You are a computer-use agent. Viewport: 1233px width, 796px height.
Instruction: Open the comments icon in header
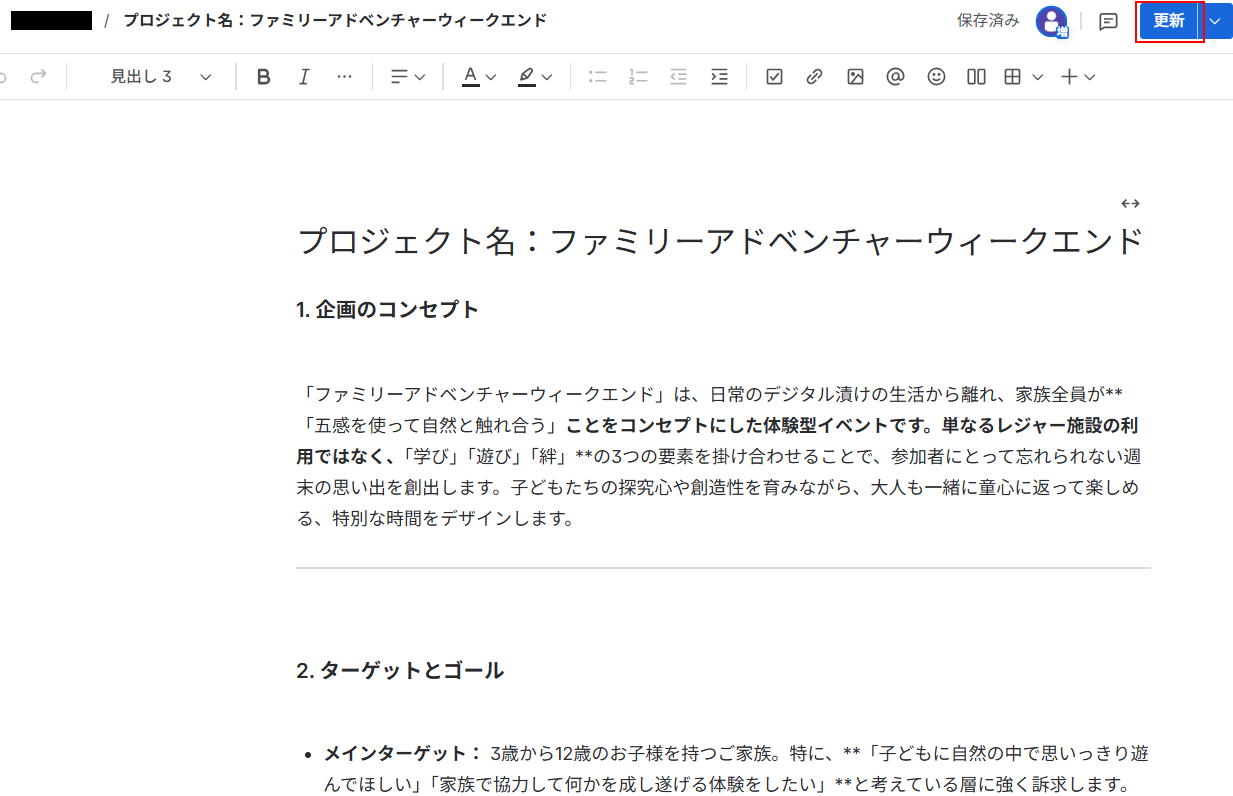pyautogui.click(x=1108, y=21)
